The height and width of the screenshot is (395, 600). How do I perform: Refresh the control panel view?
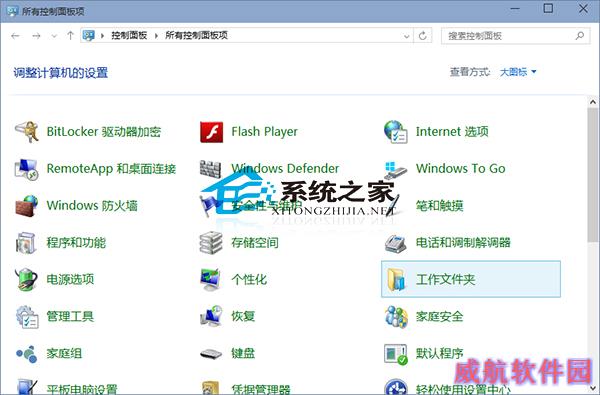[x=422, y=36]
